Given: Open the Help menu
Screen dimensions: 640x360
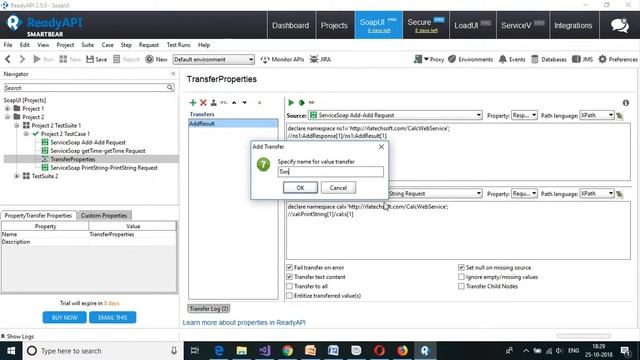Looking at the screenshot, I should [204, 45].
